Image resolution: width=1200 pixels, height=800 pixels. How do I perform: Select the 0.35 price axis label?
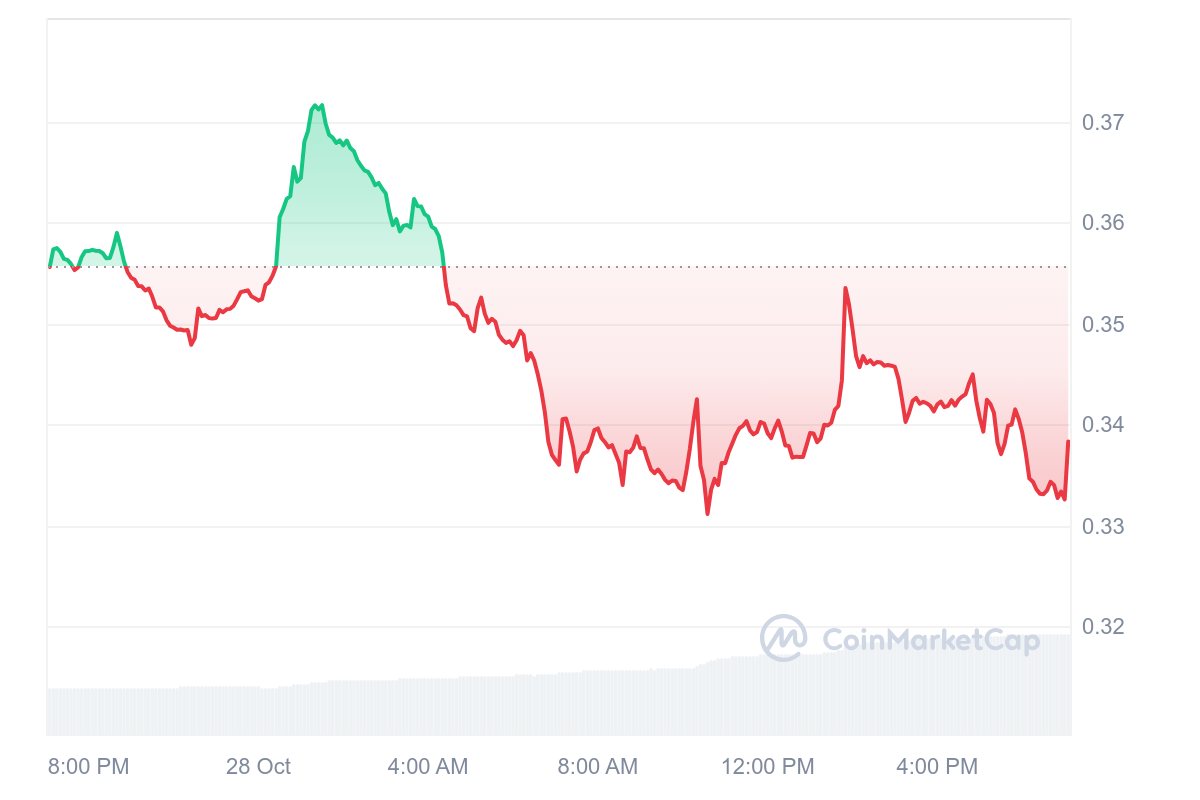click(1103, 325)
